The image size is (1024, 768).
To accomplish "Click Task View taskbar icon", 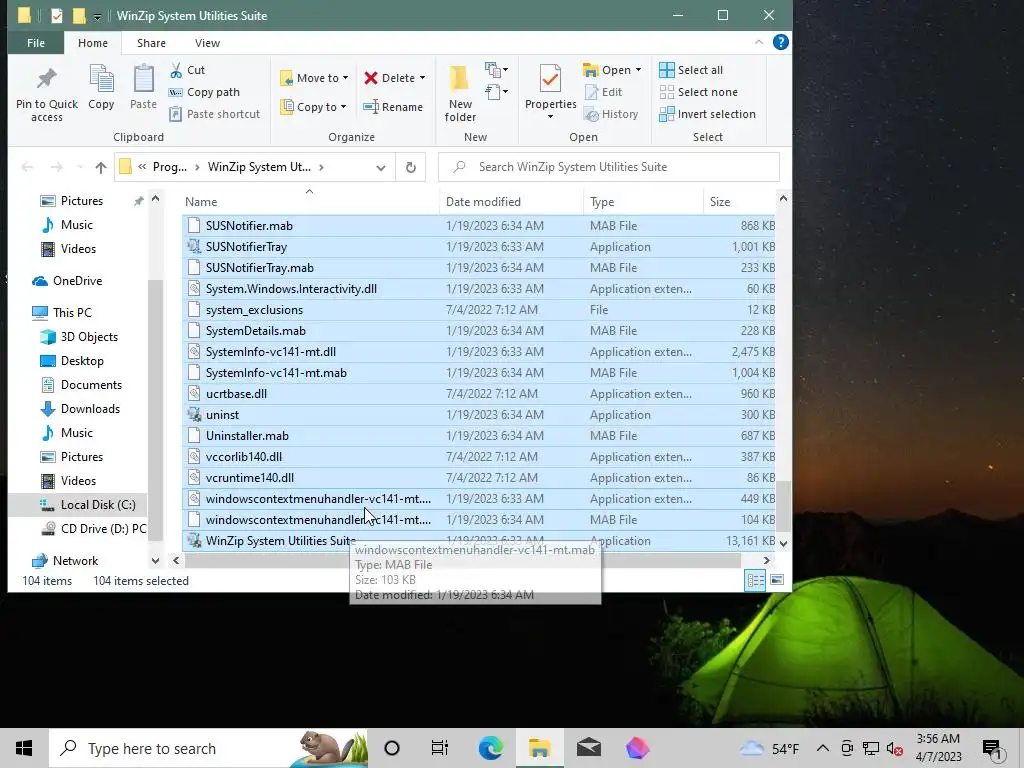I will [440, 748].
